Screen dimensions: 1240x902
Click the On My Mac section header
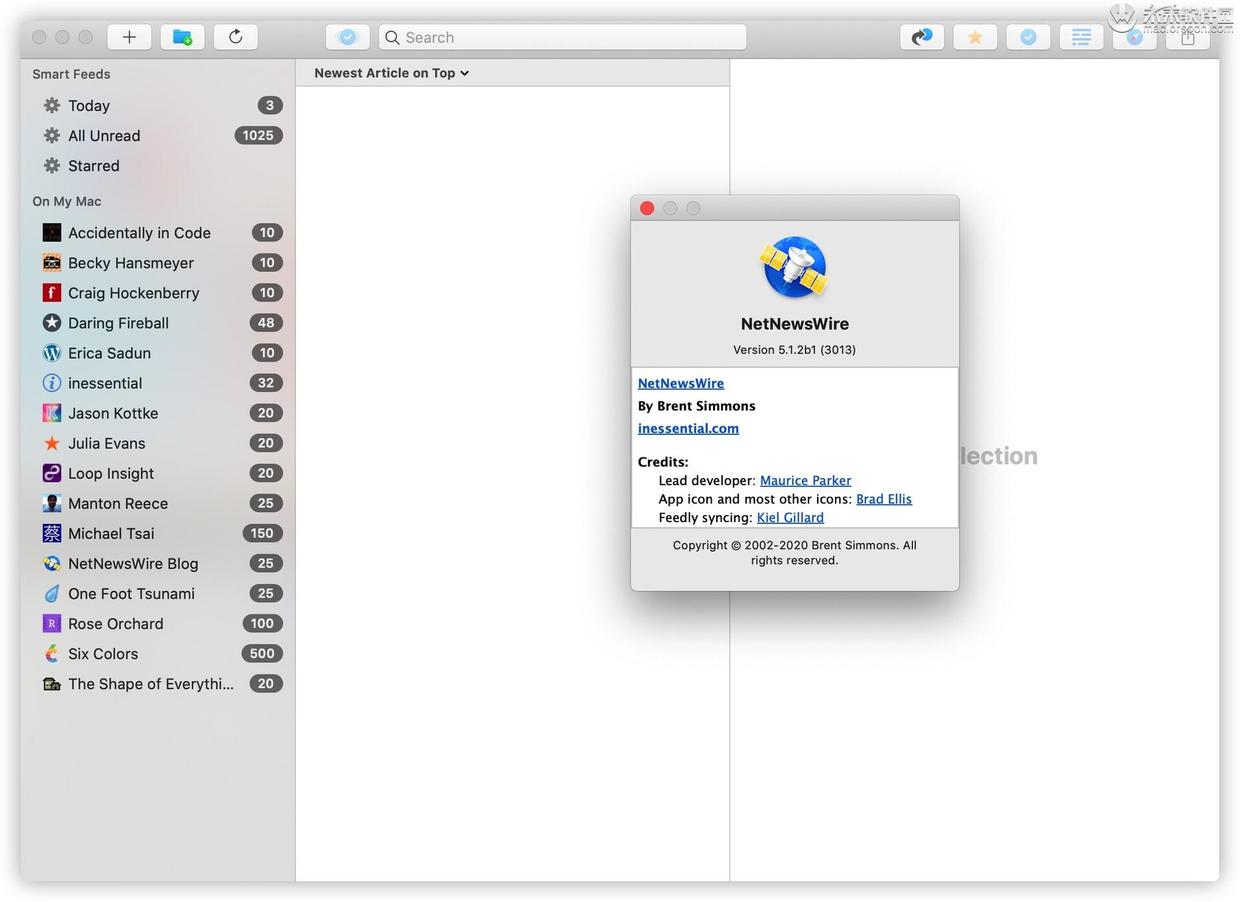pos(67,201)
